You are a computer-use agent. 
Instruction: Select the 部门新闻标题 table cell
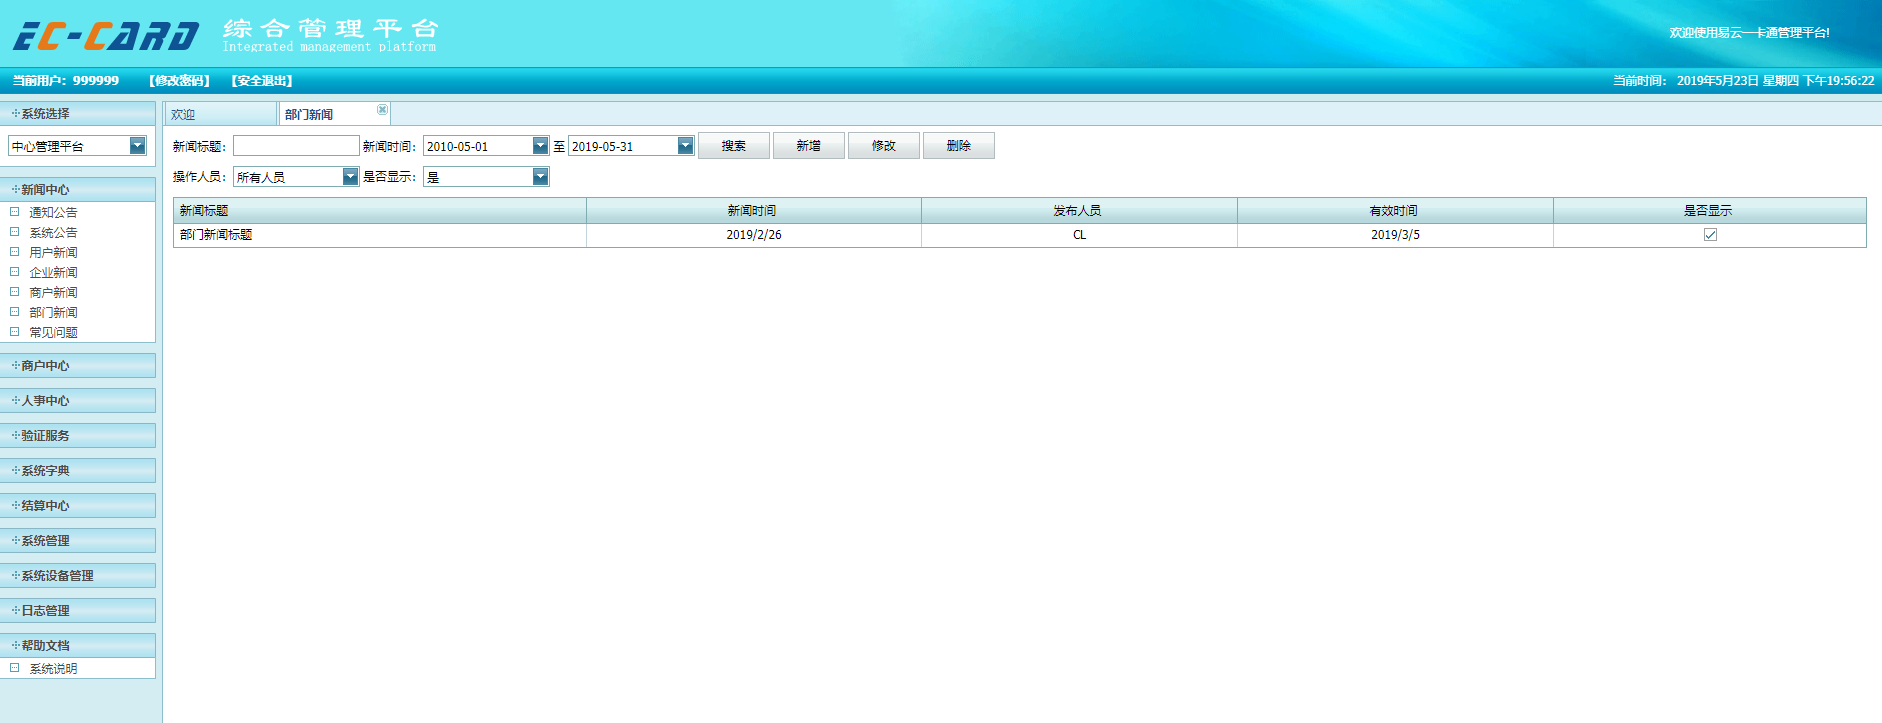(x=380, y=235)
